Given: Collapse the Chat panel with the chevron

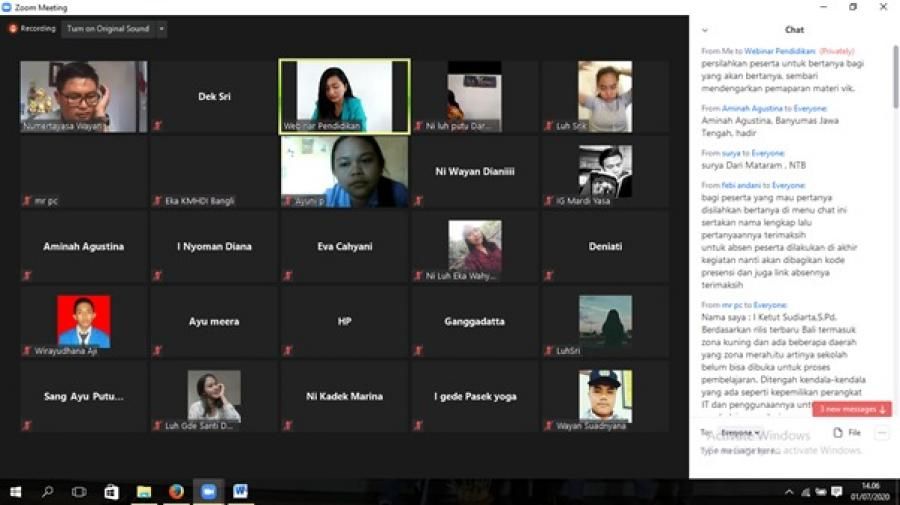Looking at the screenshot, I should coord(705,30).
